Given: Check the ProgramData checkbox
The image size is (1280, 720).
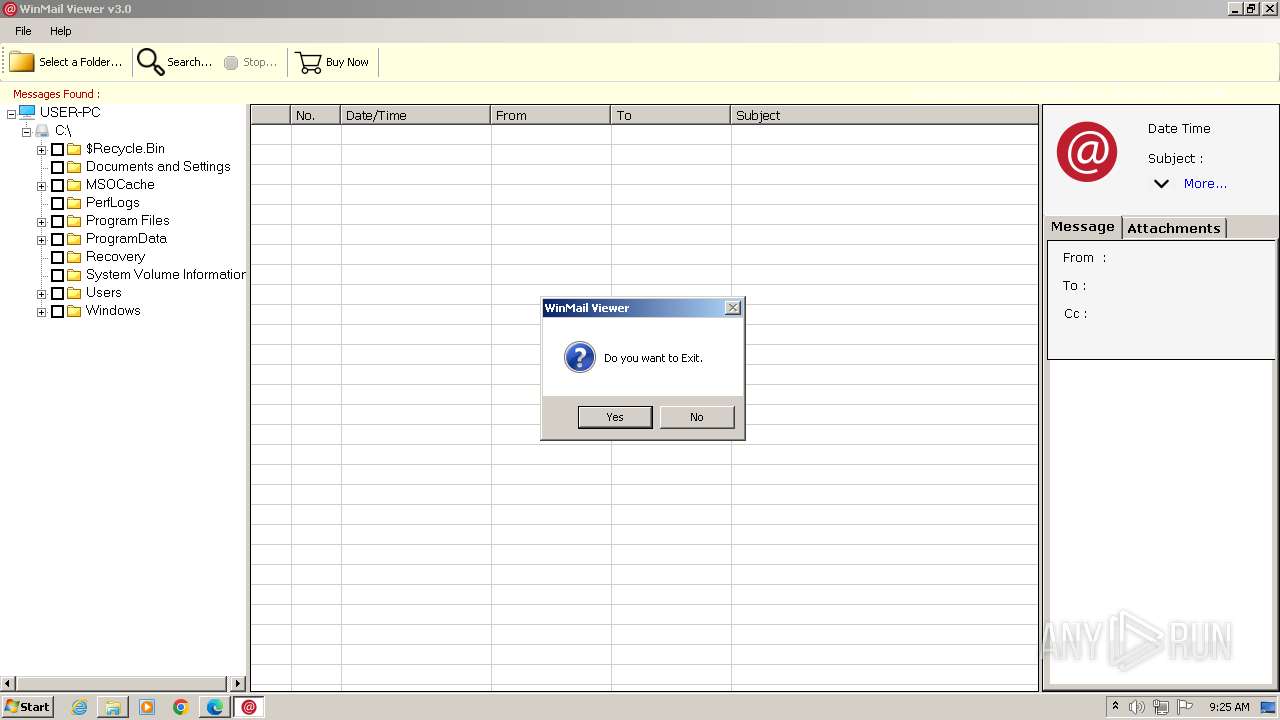Looking at the screenshot, I should point(57,240).
